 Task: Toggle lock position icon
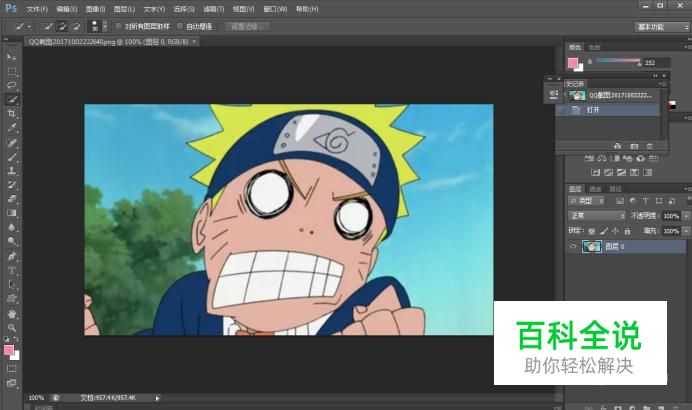[615, 230]
